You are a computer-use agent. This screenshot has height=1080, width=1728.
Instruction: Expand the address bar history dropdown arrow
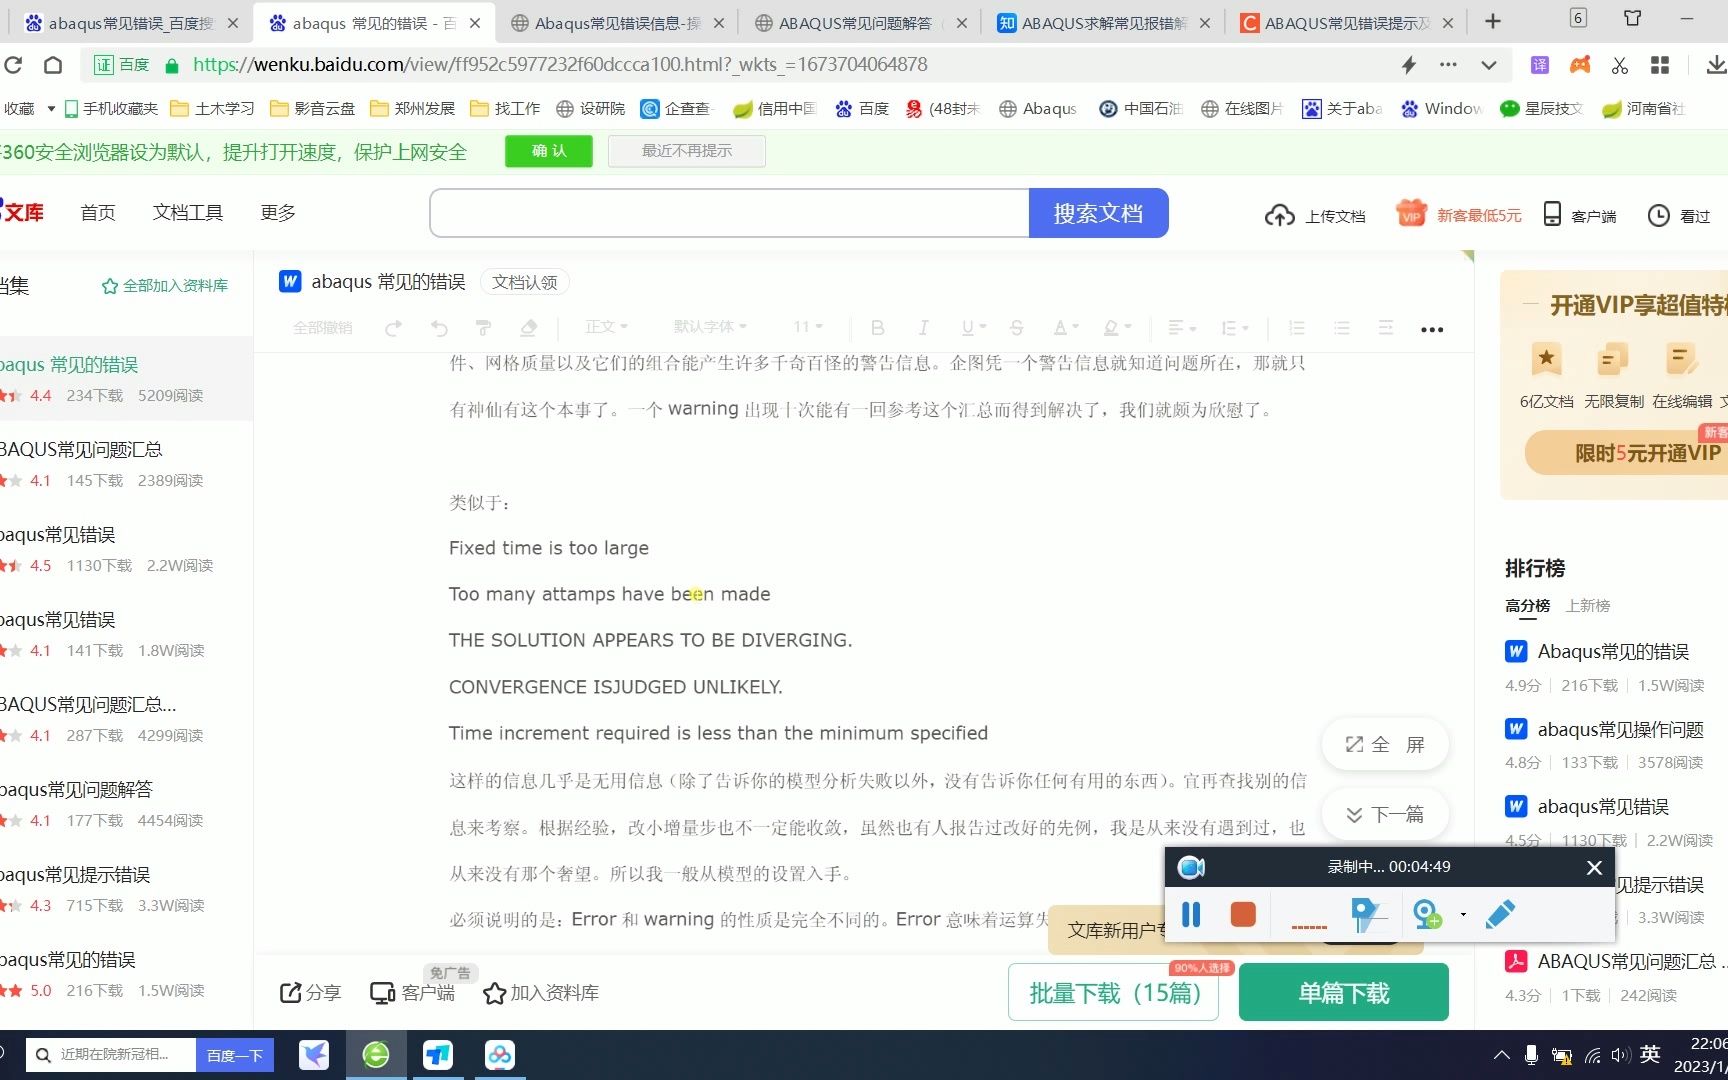click(x=1489, y=65)
